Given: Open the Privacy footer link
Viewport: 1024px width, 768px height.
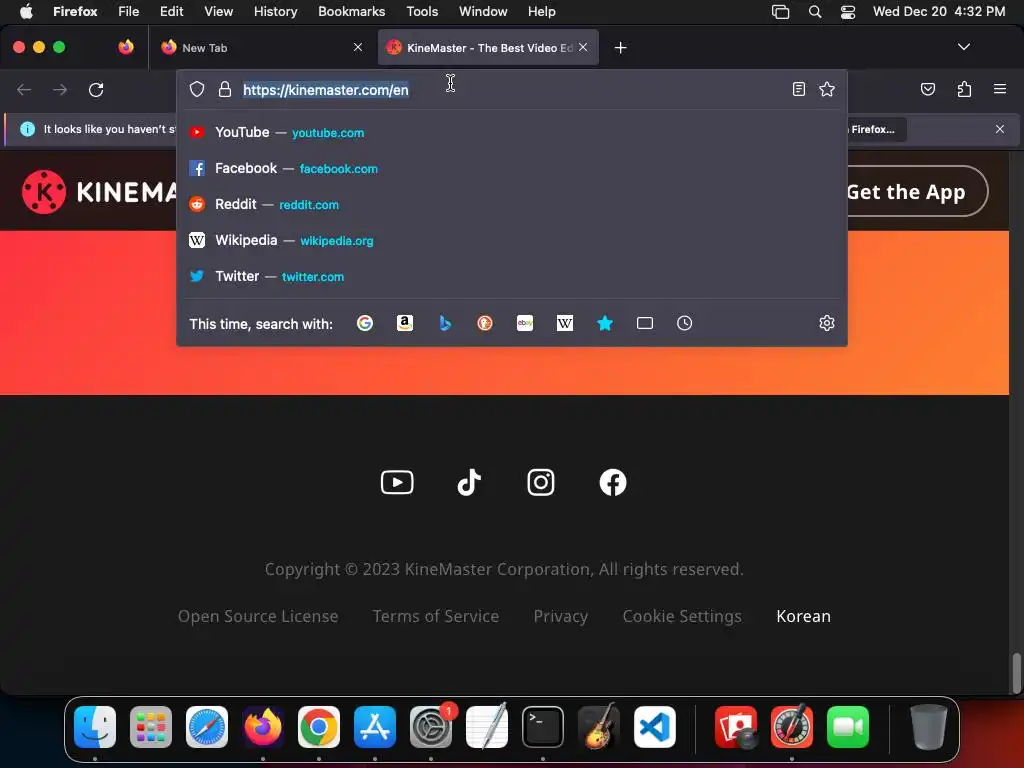Looking at the screenshot, I should [560, 616].
